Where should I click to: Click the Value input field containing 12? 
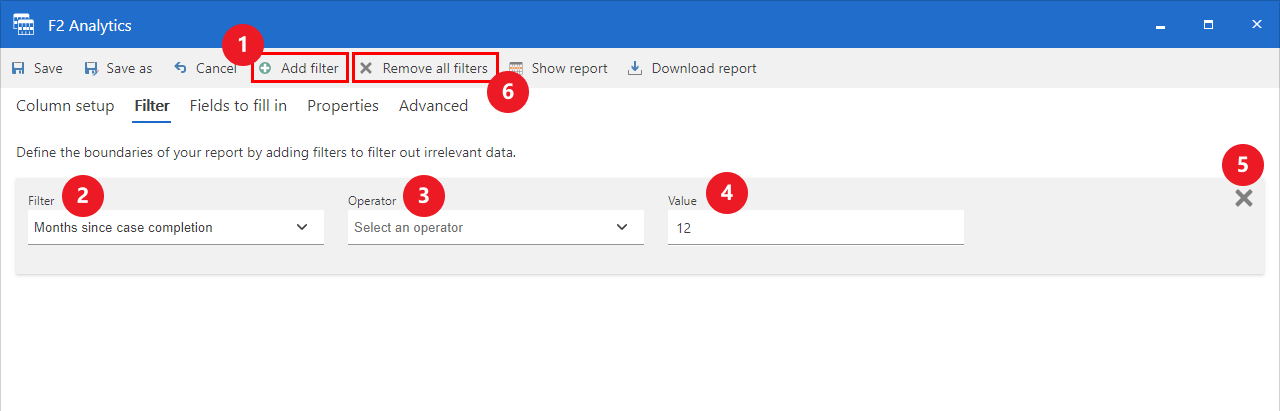815,228
